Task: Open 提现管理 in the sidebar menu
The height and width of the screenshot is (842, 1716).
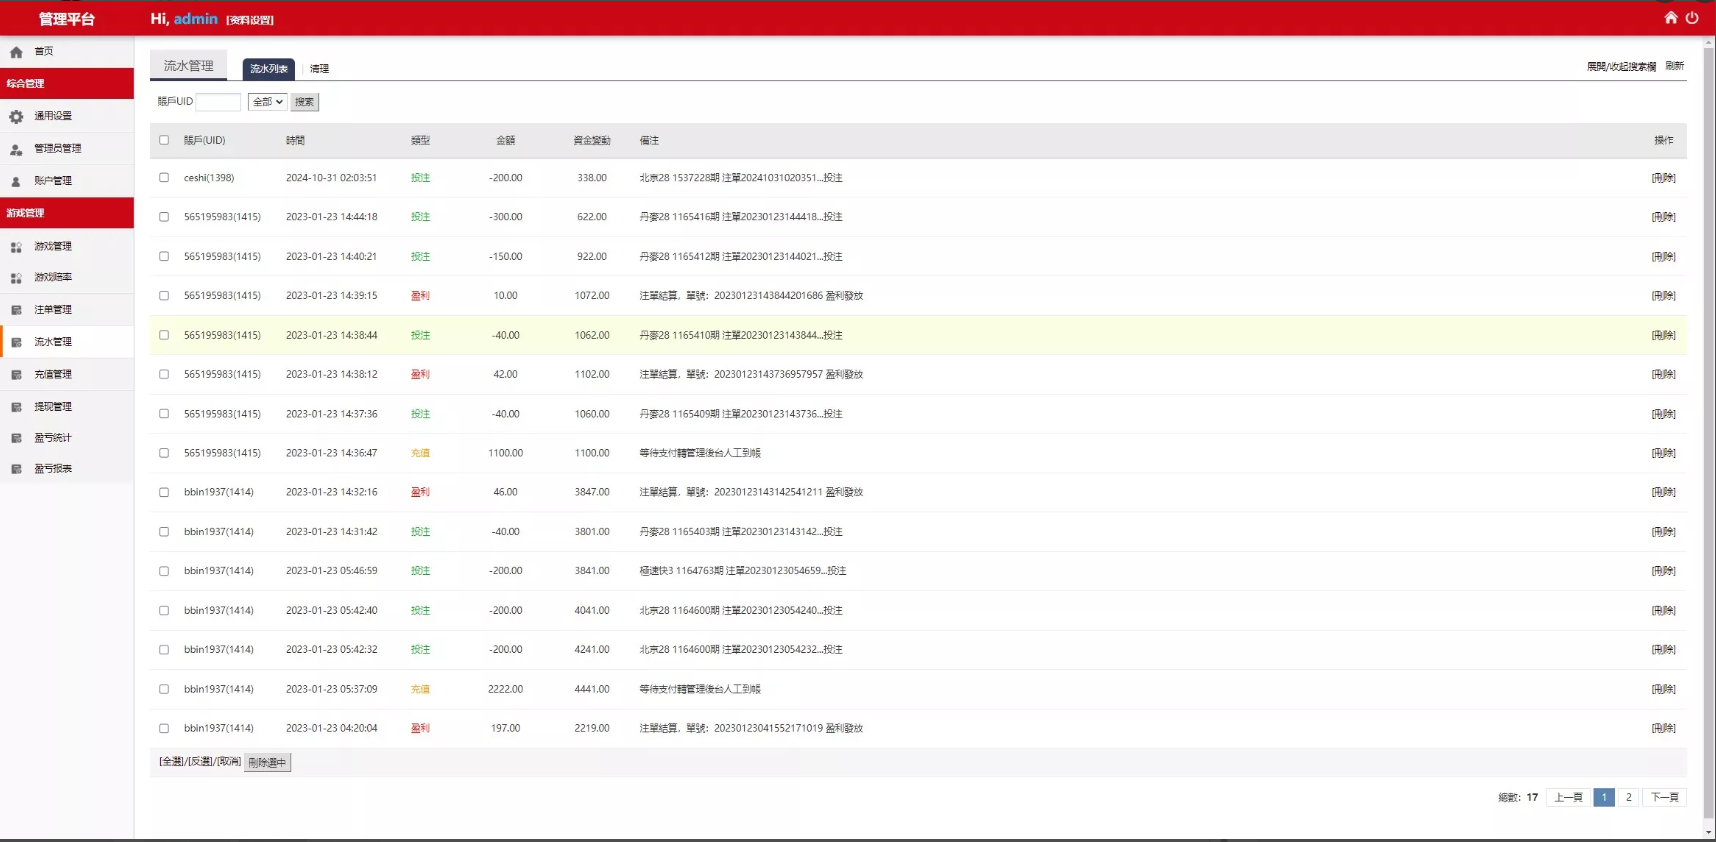Action: [x=53, y=407]
